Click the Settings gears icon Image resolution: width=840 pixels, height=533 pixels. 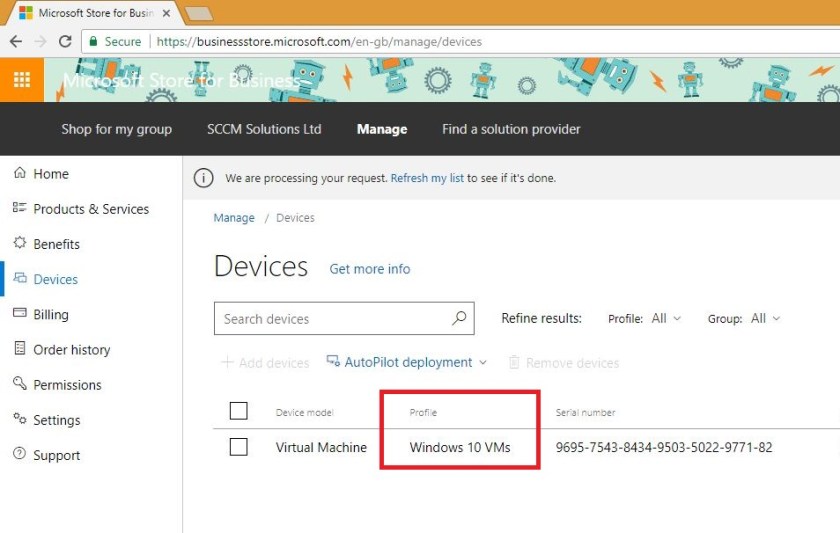(x=20, y=418)
